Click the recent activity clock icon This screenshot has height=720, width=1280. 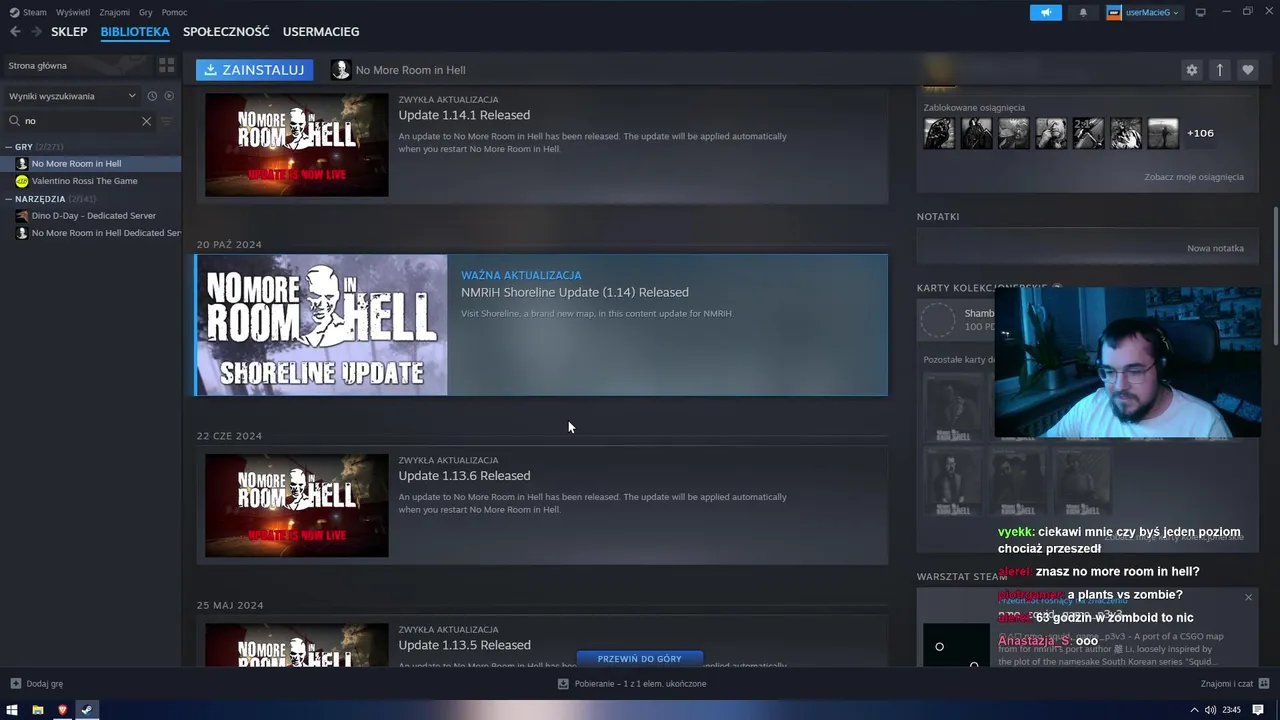pos(152,96)
